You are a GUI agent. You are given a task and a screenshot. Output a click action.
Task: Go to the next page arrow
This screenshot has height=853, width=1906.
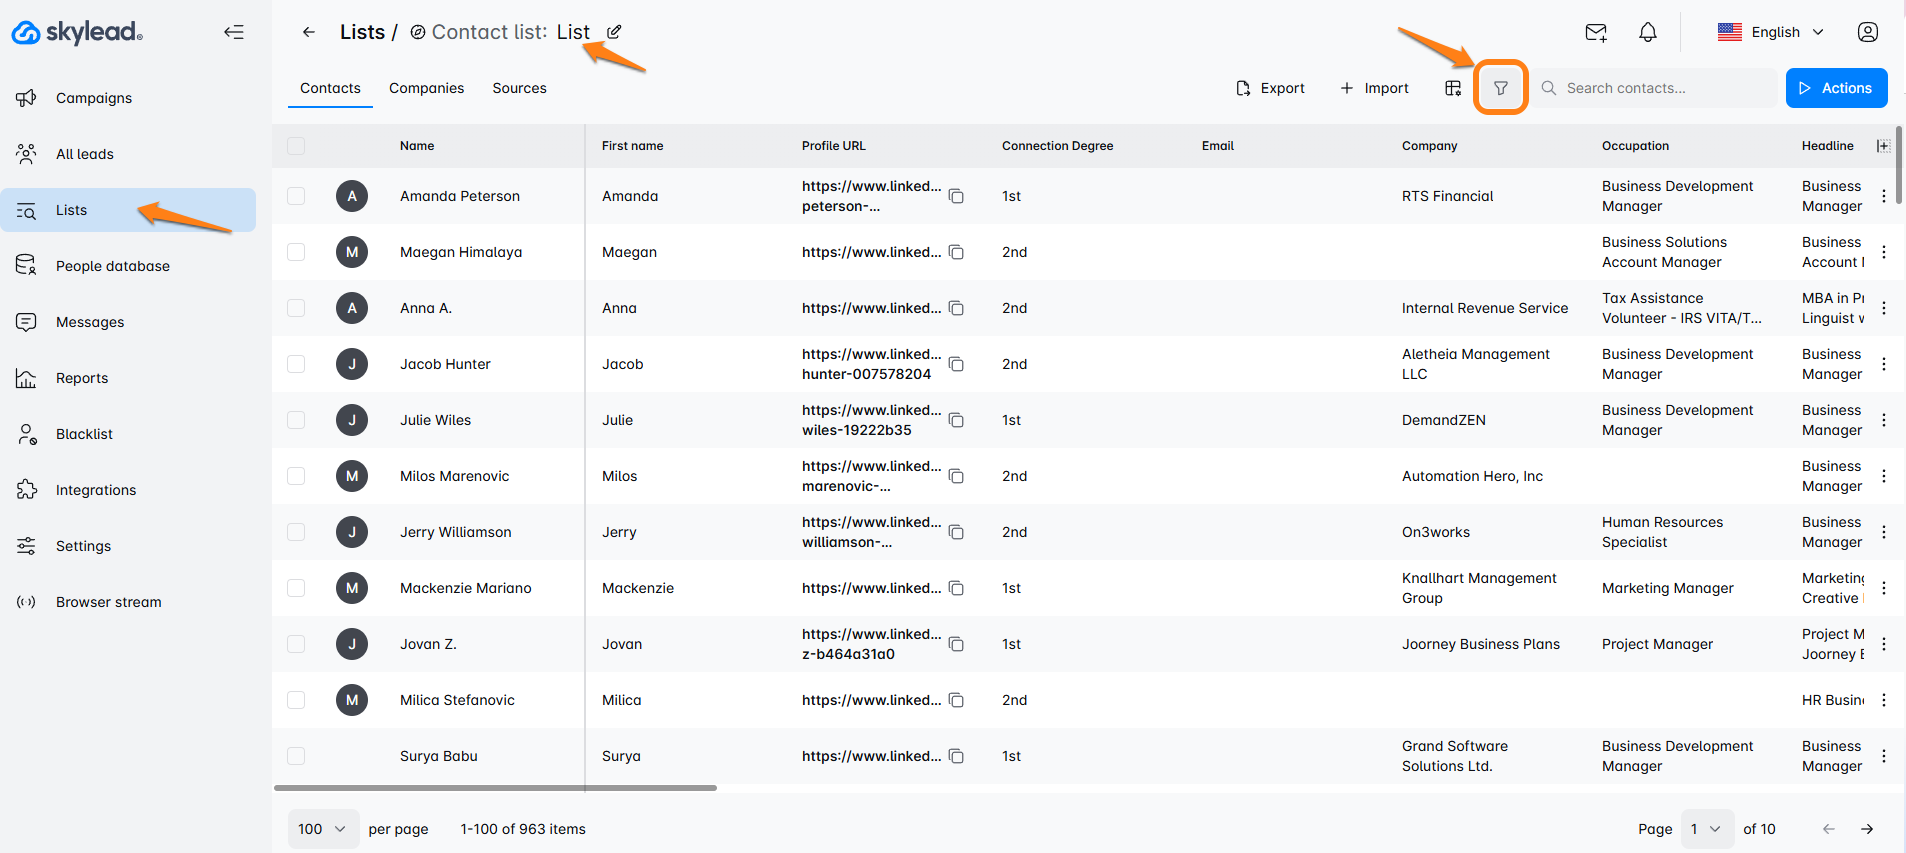(x=1867, y=829)
